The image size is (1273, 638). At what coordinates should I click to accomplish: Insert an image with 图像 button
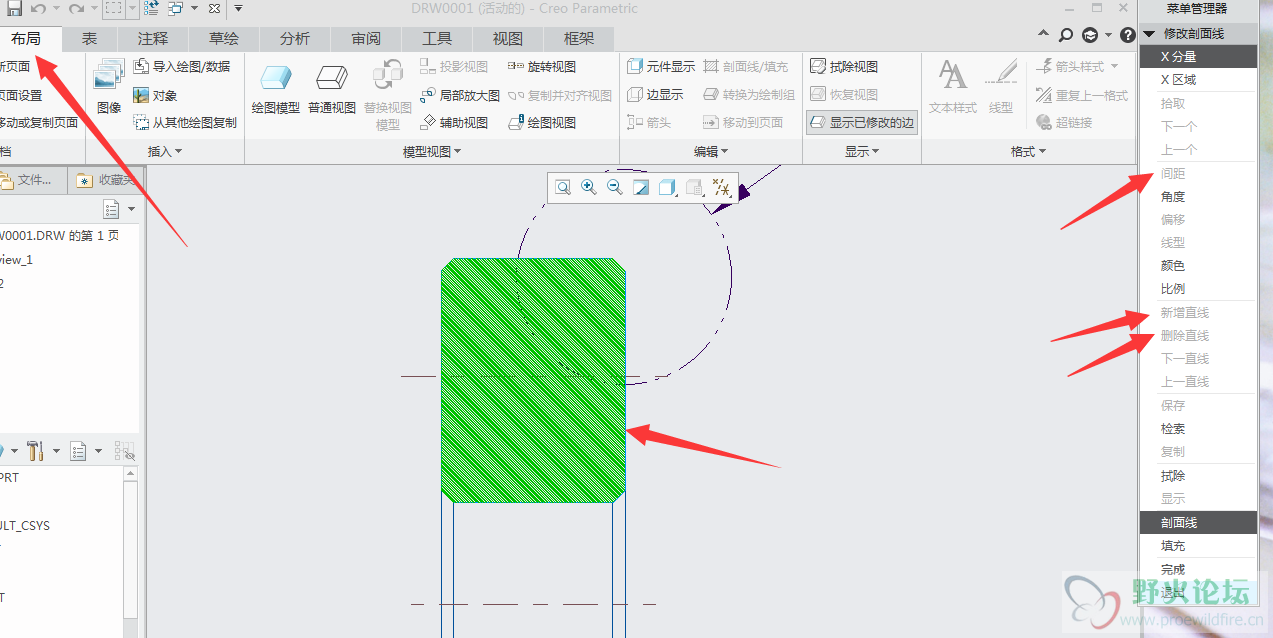[109, 86]
